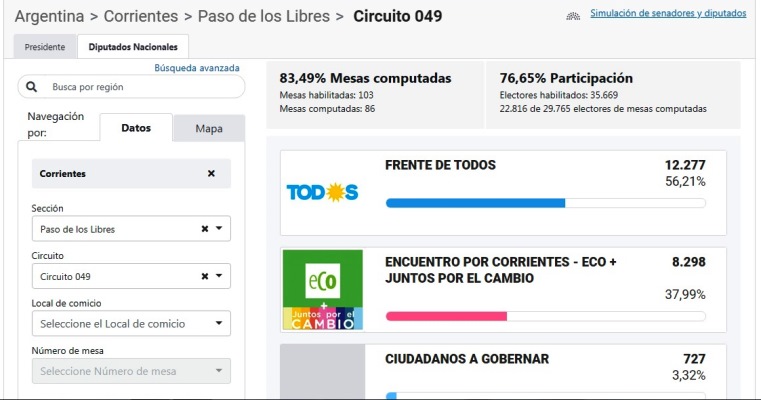Open the Búsqueda avanzada link

coord(197,68)
